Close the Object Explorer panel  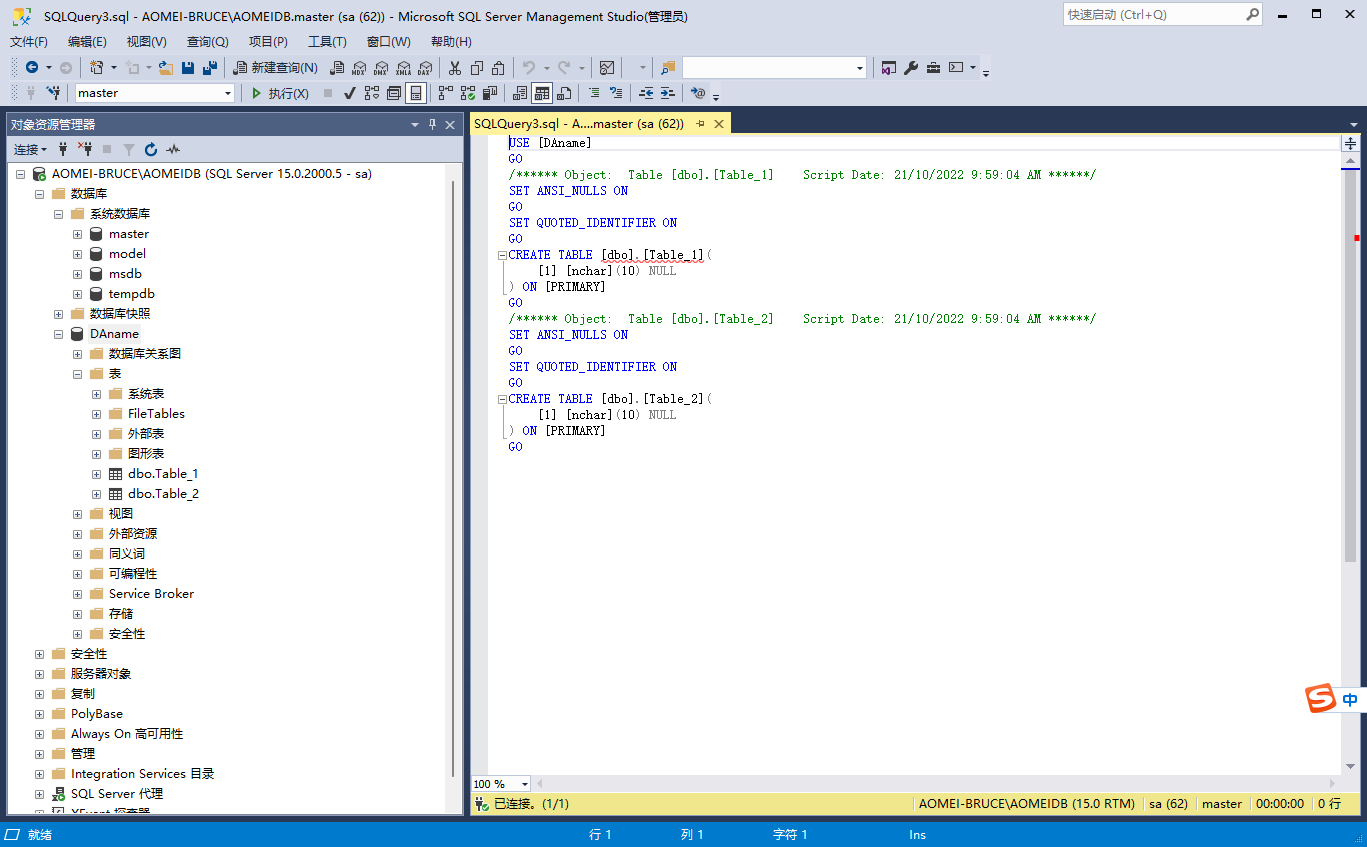pos(450,125)
